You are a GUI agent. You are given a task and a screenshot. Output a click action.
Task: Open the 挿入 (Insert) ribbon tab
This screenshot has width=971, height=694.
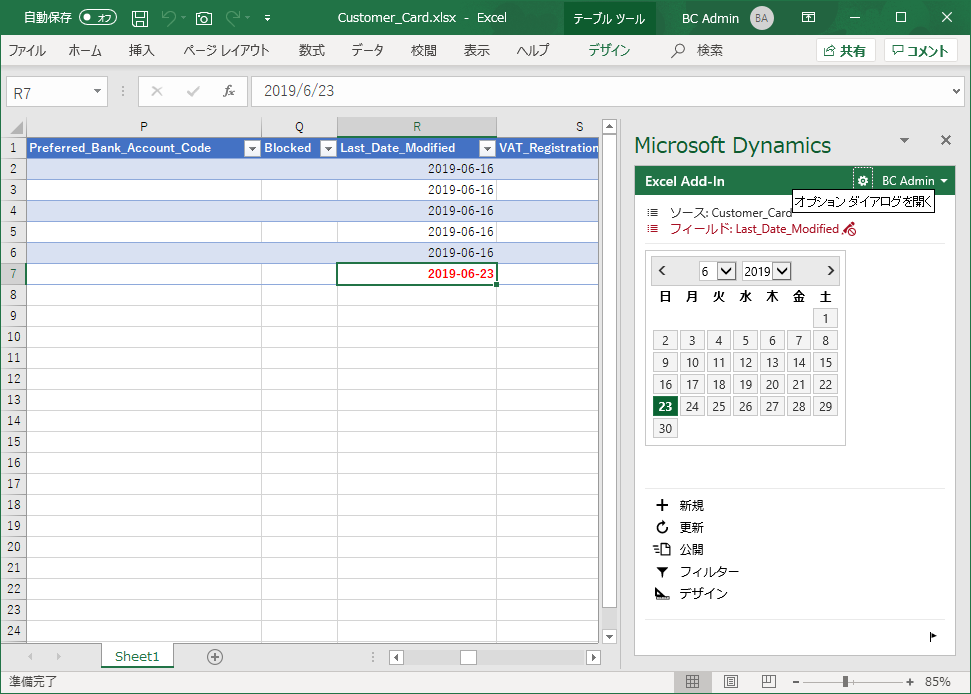click(142, 50)
